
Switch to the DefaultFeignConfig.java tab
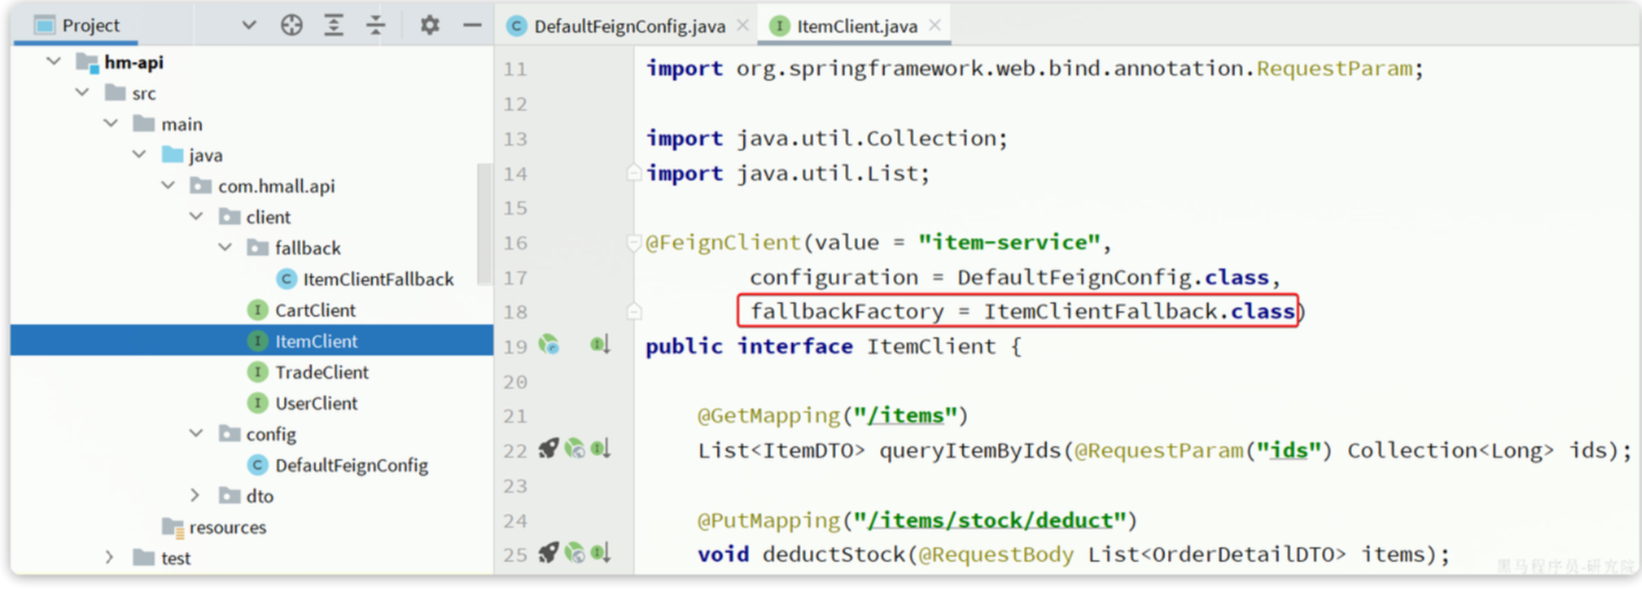(629, 26)
